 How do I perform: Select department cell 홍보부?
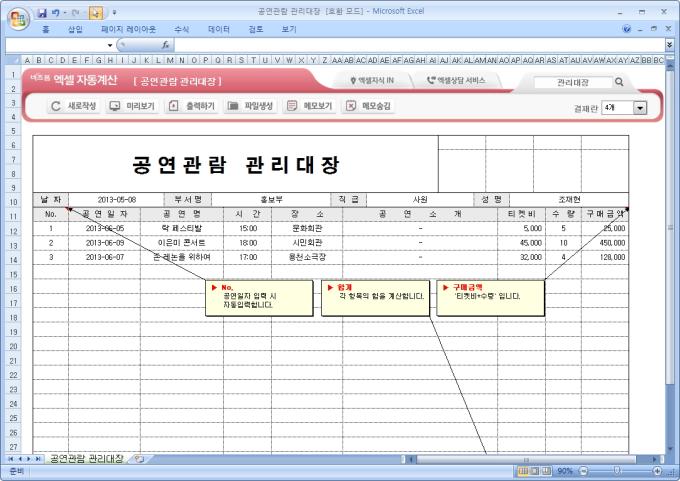click(x=271, y=200)
